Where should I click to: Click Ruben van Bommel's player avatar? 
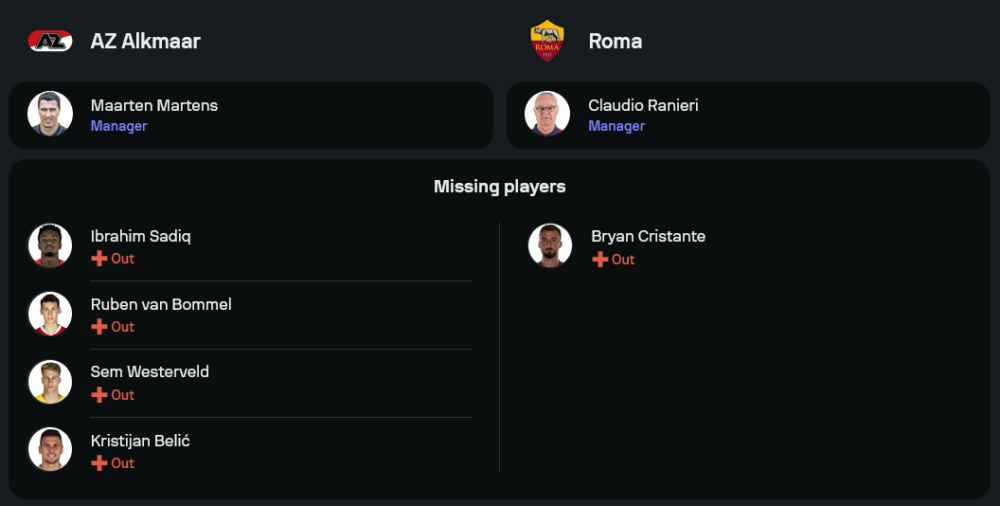50,314
